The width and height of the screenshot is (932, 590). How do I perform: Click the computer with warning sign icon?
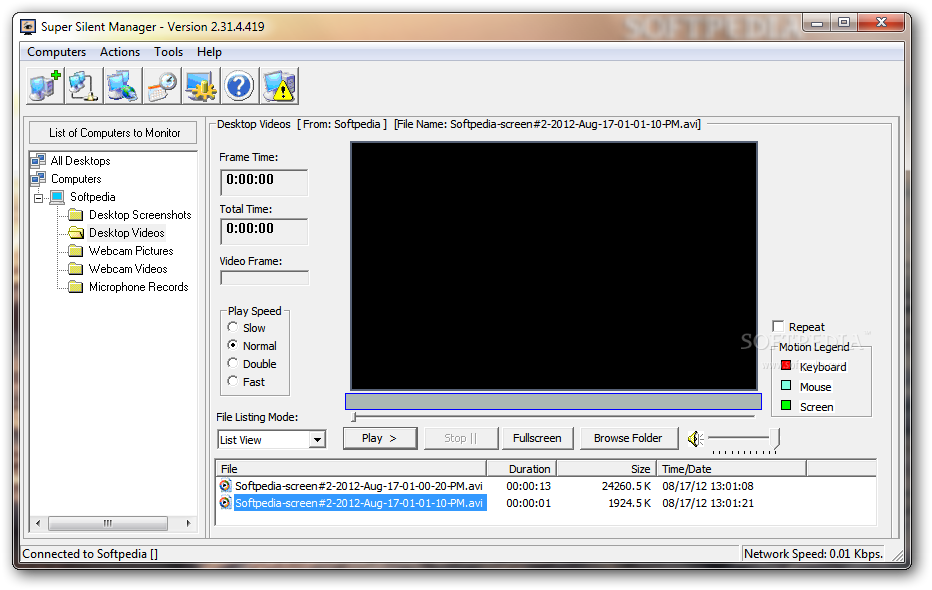[x=279, y=86]
